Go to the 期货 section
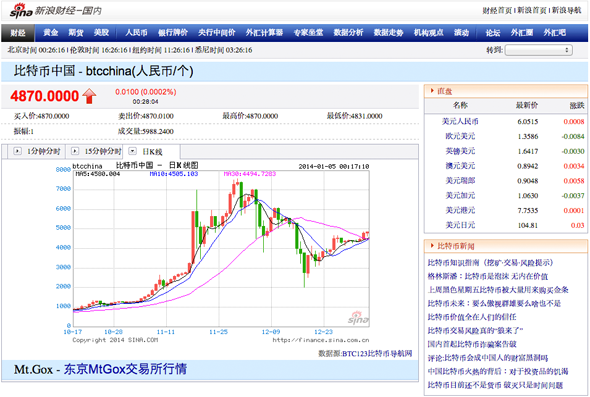This screenshot has width=590, height=397. (x=76, y=33)
